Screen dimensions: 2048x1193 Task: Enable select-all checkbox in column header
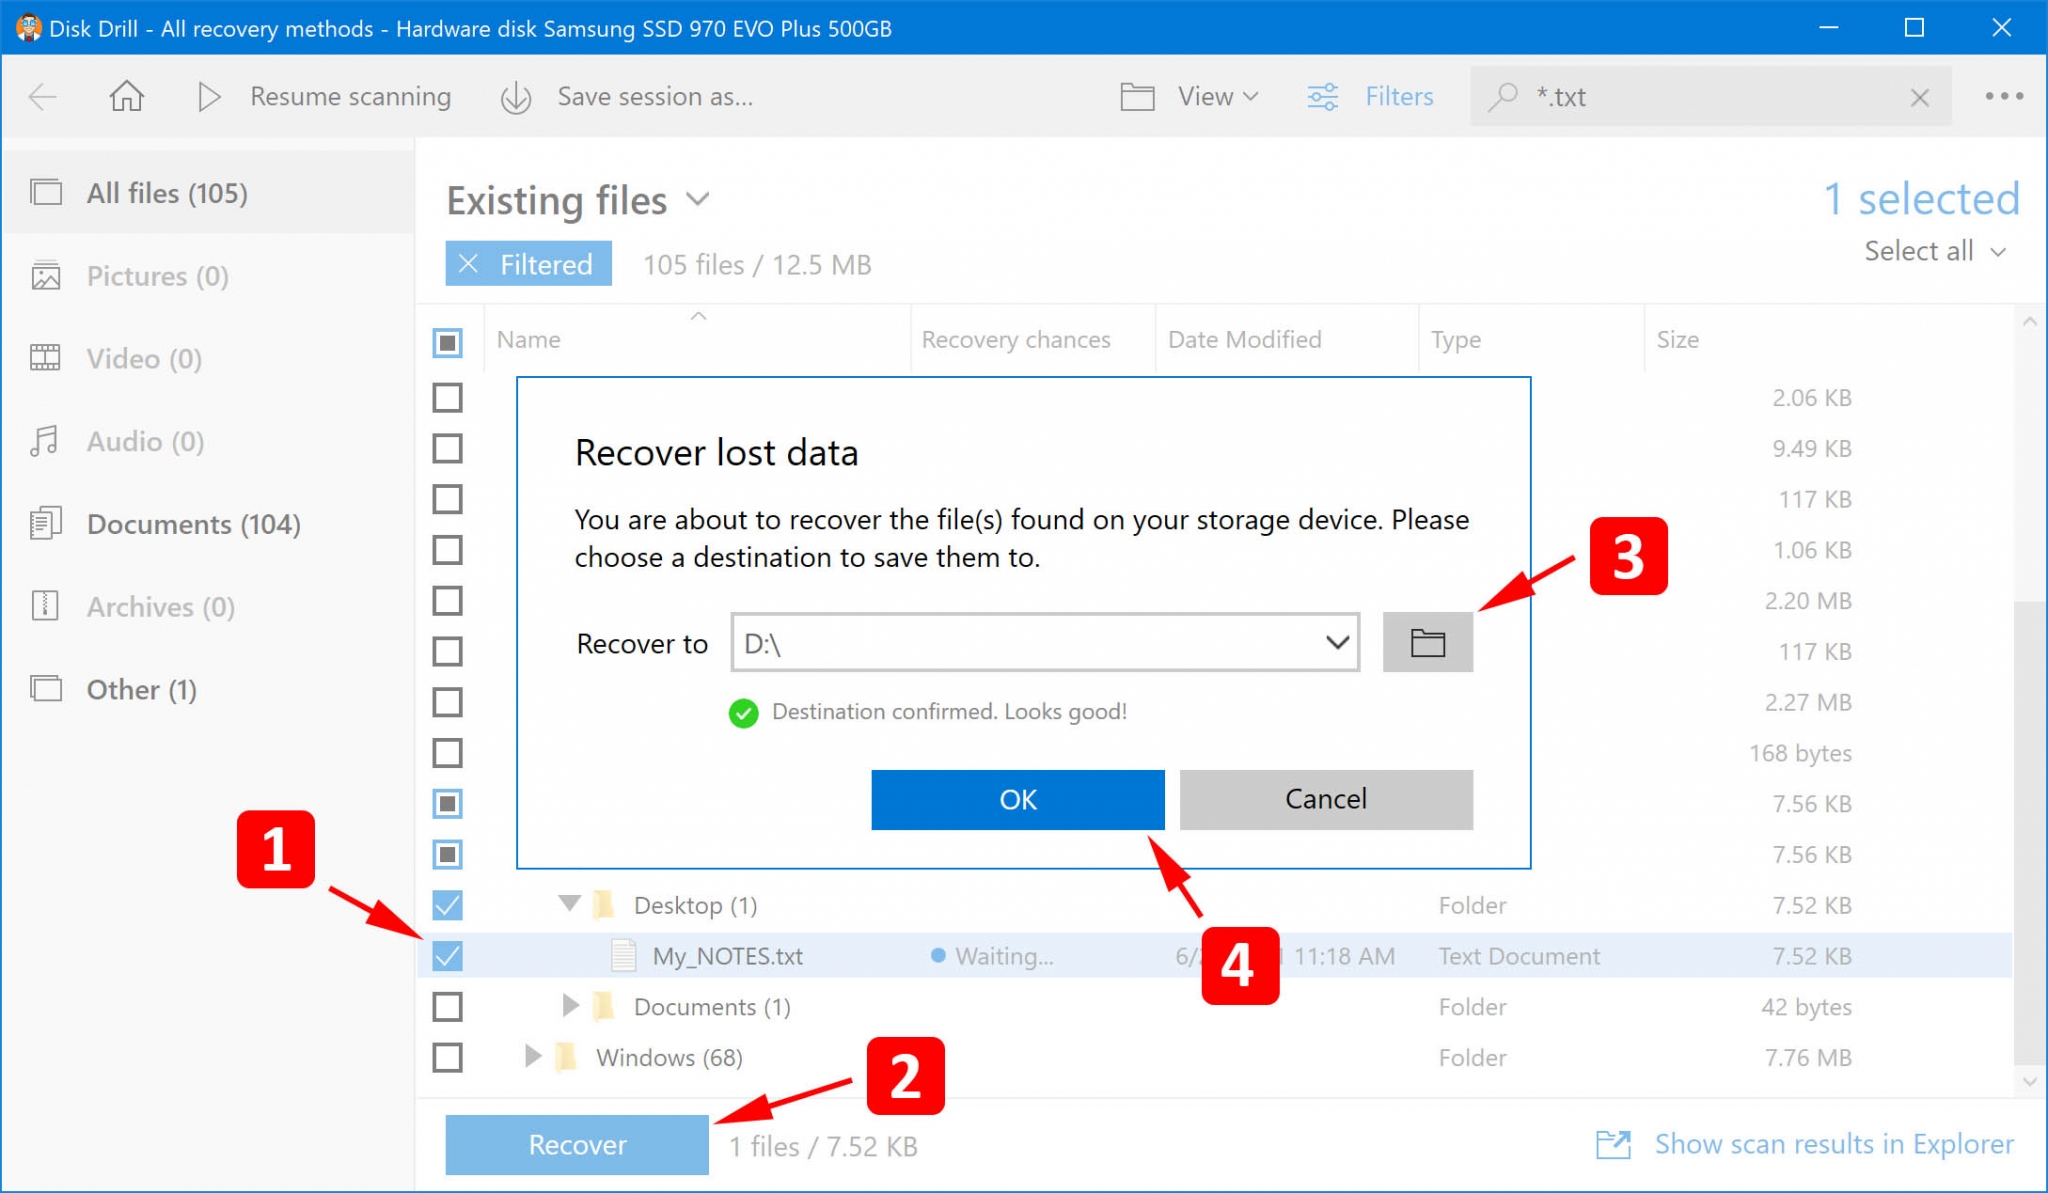pyautogui.click(x=447, y=341)
